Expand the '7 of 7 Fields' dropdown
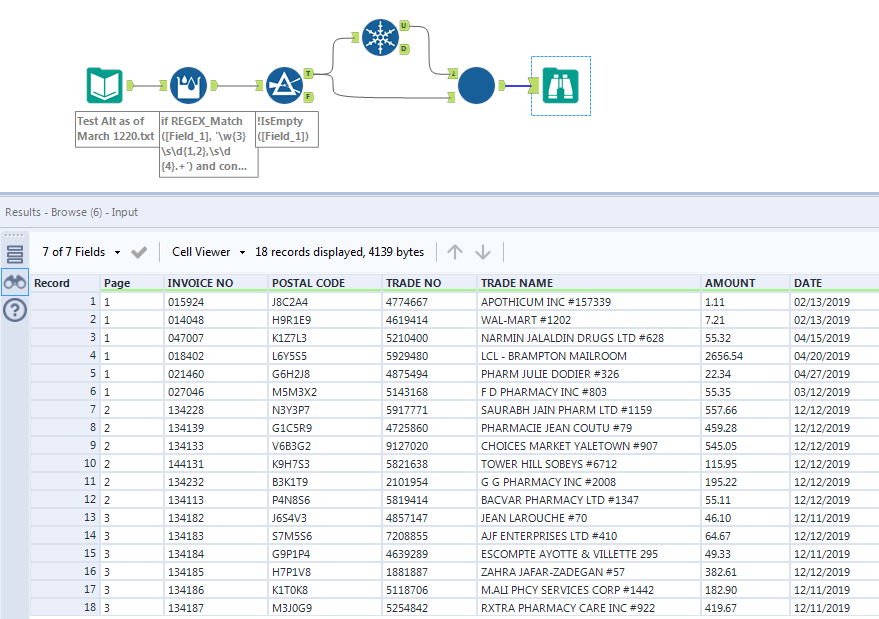The width and height of the screenshot is (879, 619). click(x=82, y=252)
